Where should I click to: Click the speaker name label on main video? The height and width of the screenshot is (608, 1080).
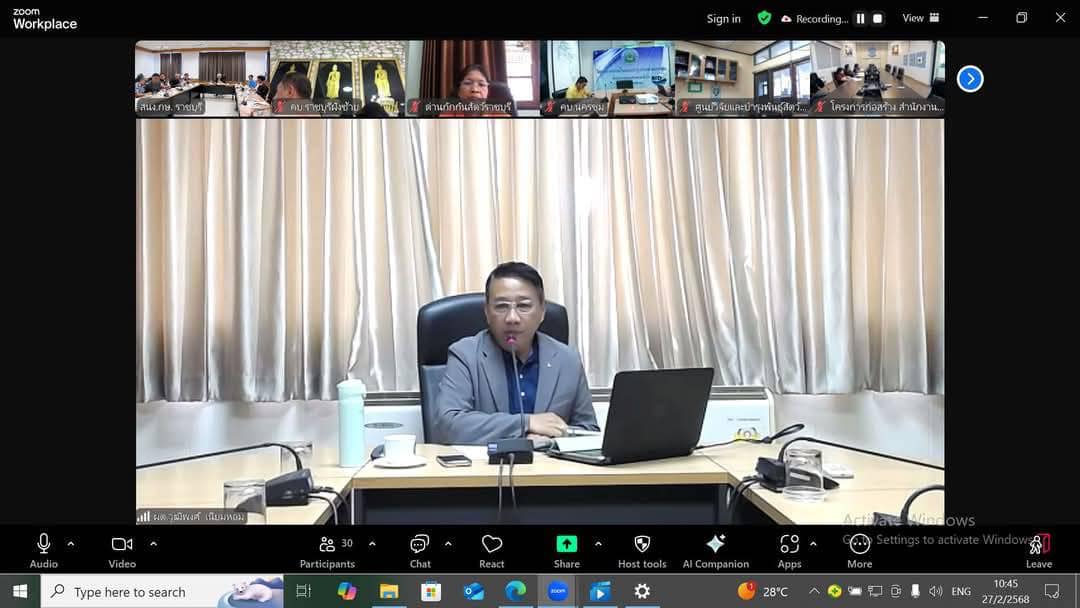[x=191, y=516]
